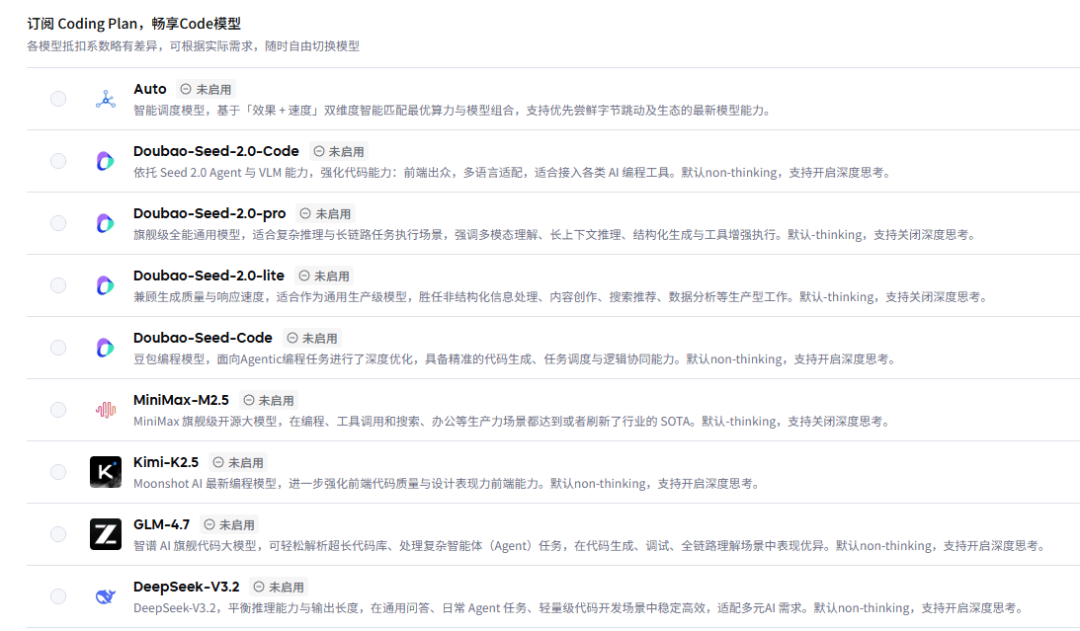This screenshot has height=631, width=1080.
Task: Click the GLM-4.7 model name
Action: tap(161, 524)
